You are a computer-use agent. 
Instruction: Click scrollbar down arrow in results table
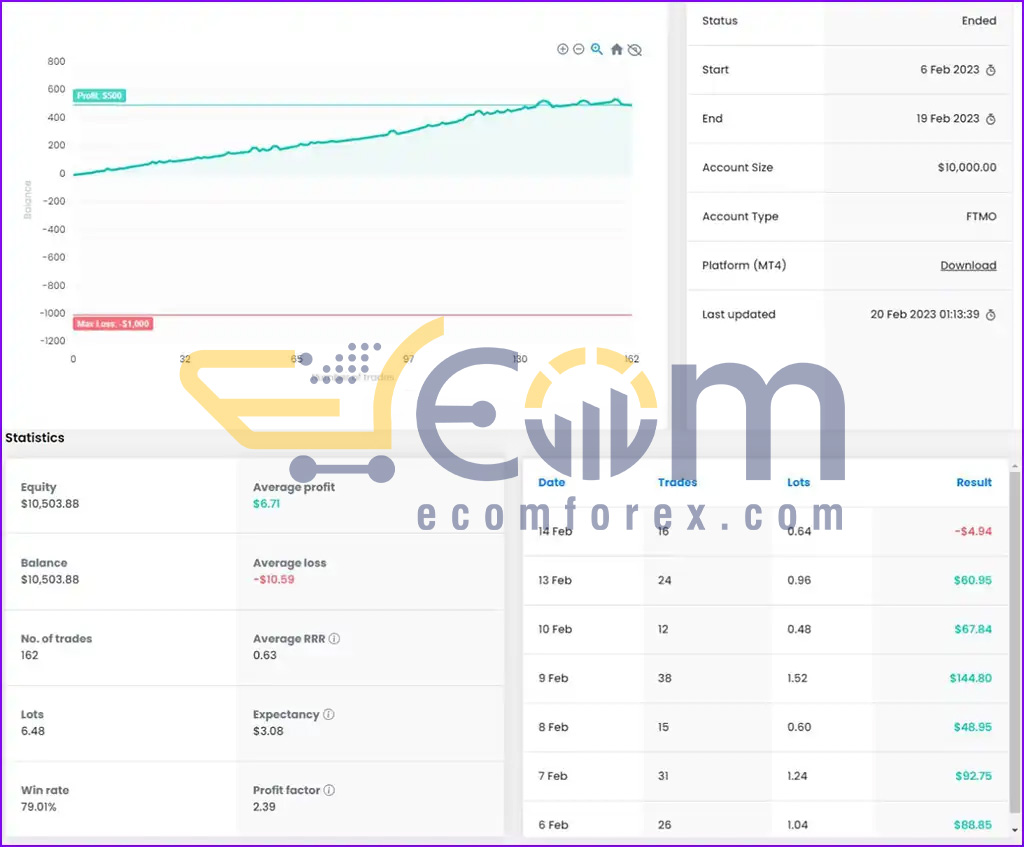(x=1014, y=831)
